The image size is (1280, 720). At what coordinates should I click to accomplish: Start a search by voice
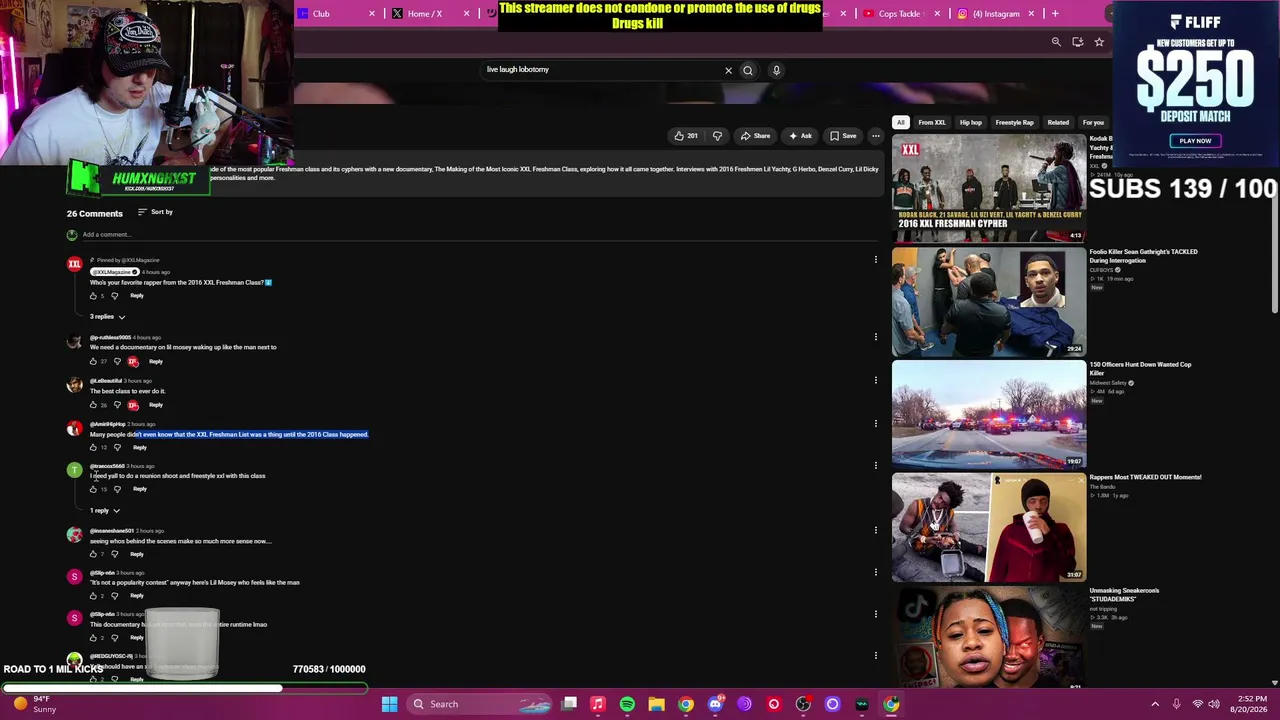click(776, 70)
